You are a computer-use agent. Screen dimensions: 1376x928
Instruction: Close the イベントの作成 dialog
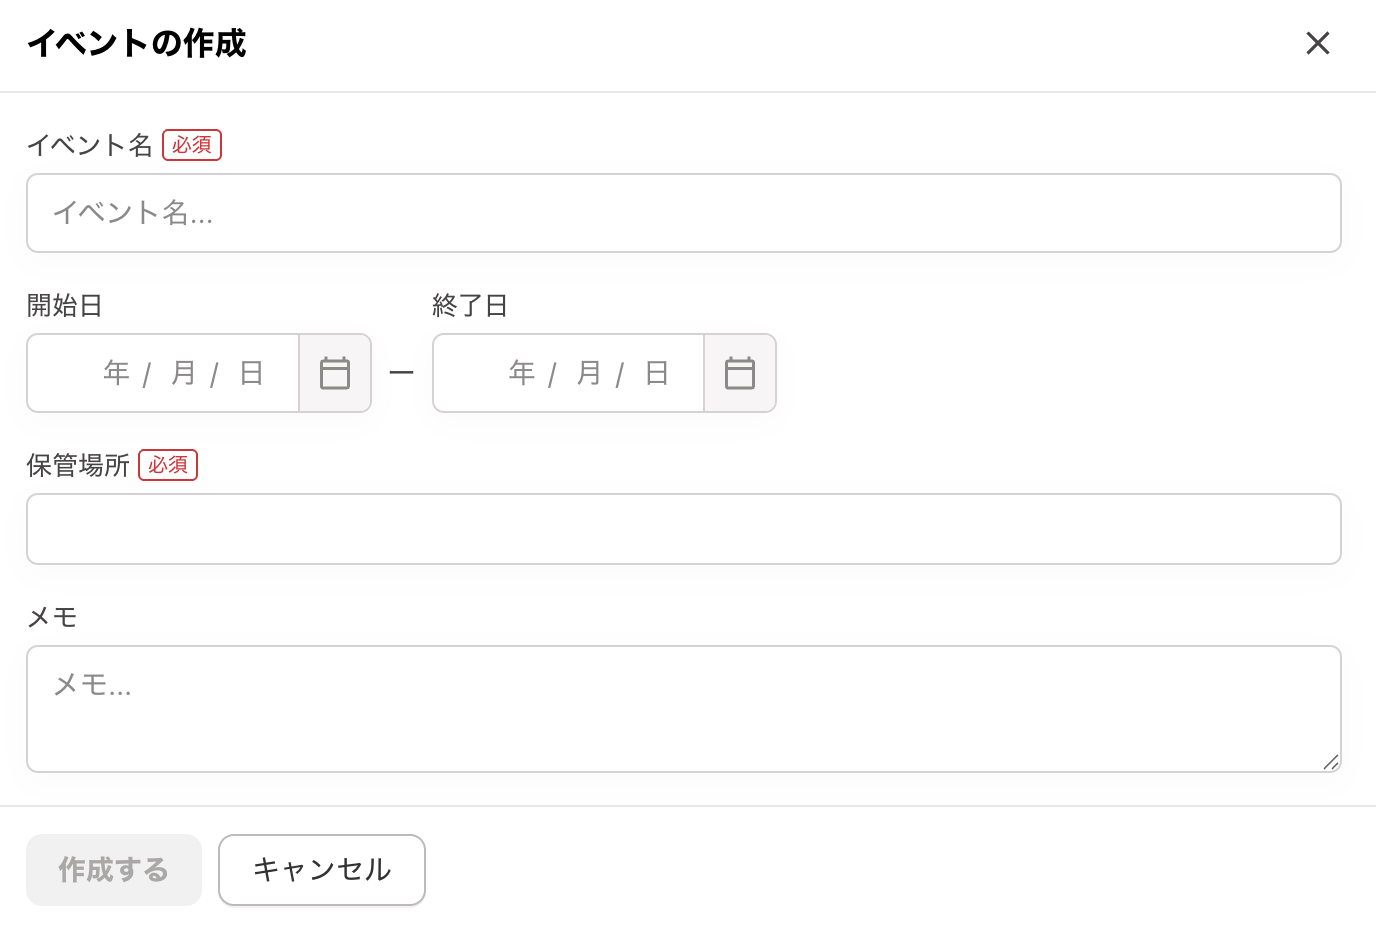coord(1318,43)
